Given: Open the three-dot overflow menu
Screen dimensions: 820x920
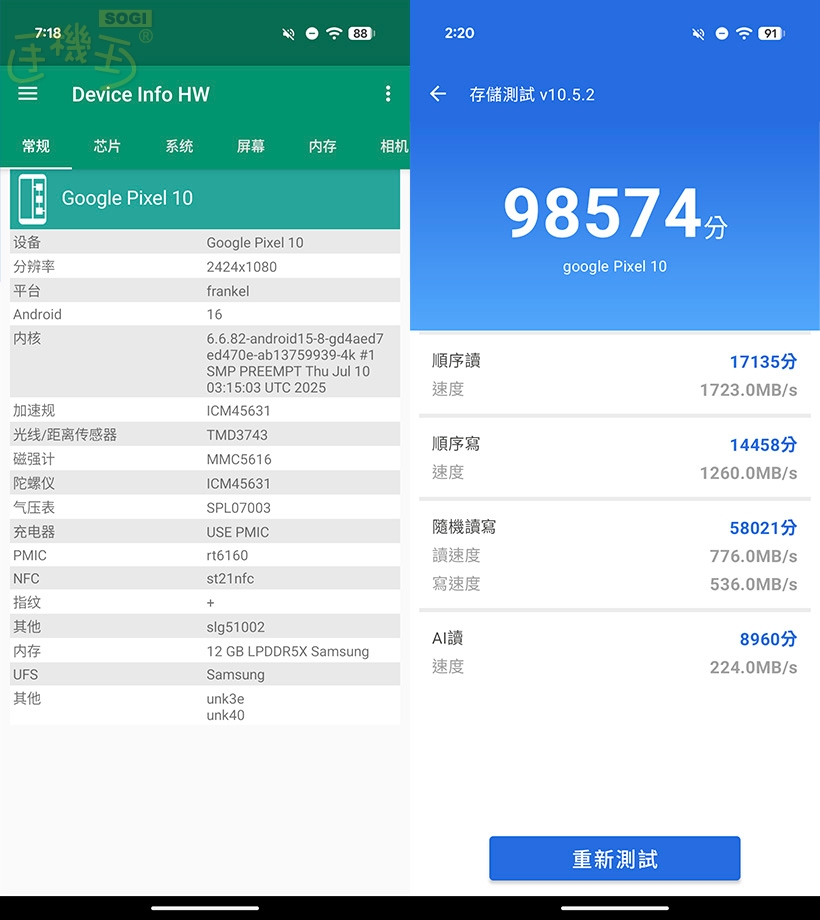Looking at the screenshot, I should click(388, 94).
